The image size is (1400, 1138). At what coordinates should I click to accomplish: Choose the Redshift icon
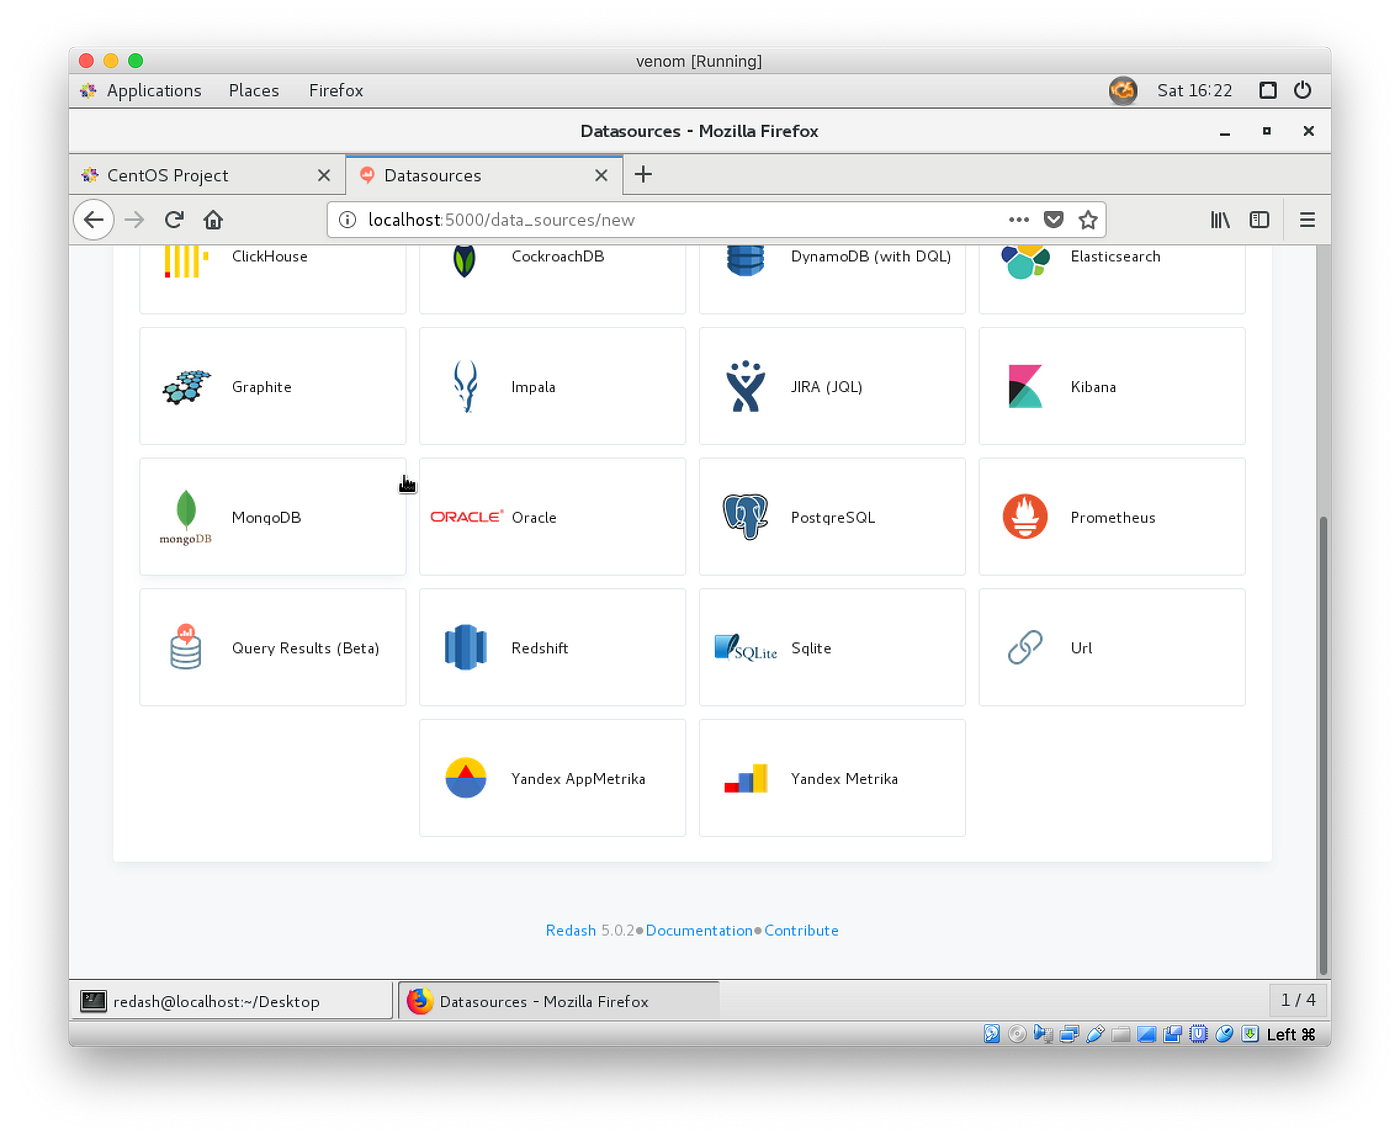tap(465, 647)
